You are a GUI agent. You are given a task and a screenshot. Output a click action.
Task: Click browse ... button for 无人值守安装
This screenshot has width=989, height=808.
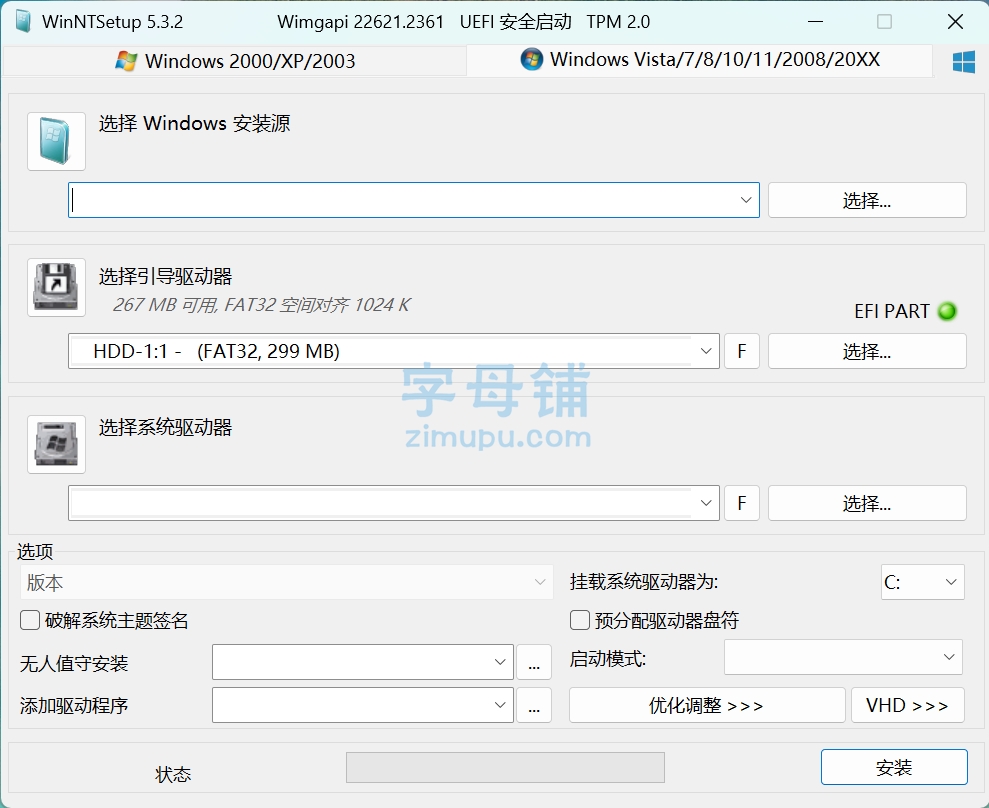(x=534, y=662)
